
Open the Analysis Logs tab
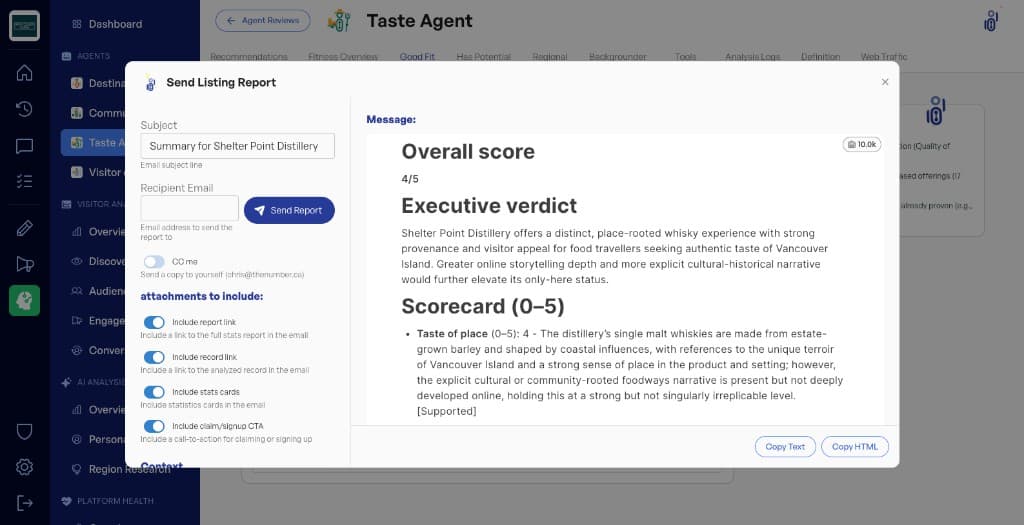(x=752, y=57)
